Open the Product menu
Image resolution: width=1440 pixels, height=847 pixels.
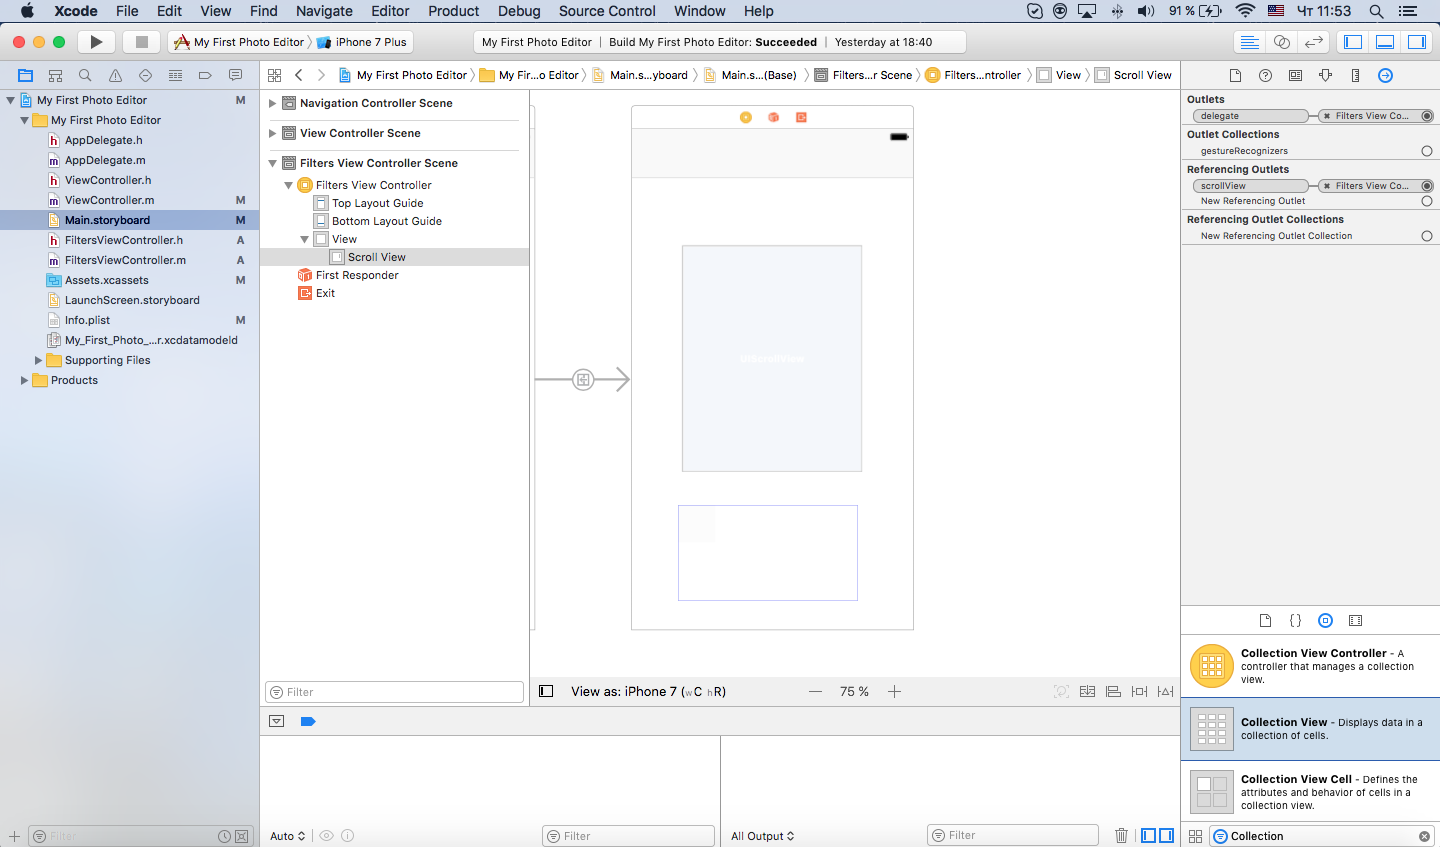tap(454, 11)
